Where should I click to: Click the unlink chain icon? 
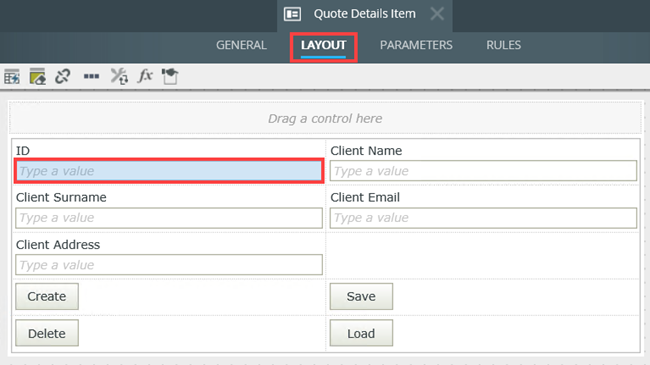[x=63, y=76]
